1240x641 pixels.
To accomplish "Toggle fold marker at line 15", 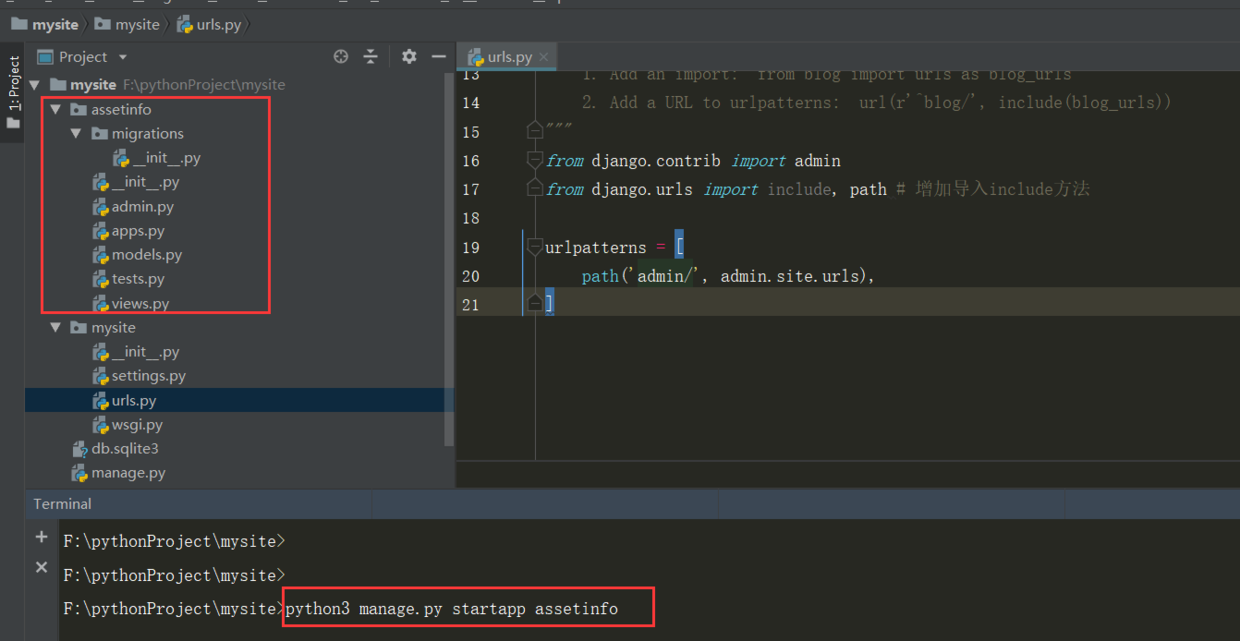I will tap(535, 131).
